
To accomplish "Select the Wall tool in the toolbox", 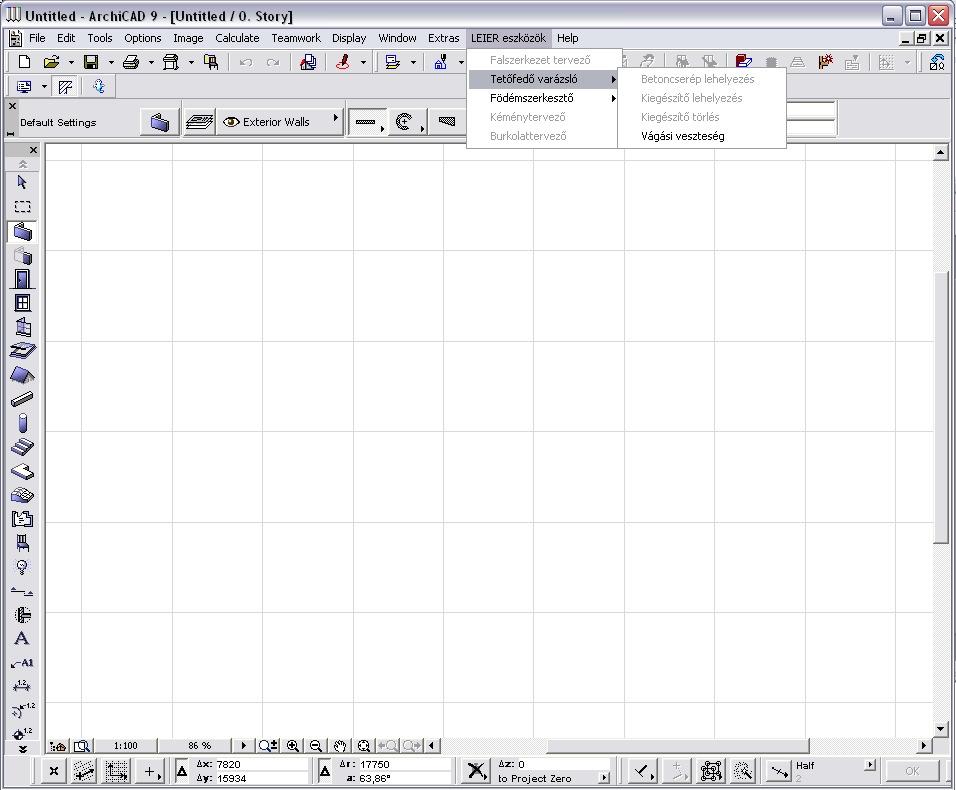I will 23,232.
